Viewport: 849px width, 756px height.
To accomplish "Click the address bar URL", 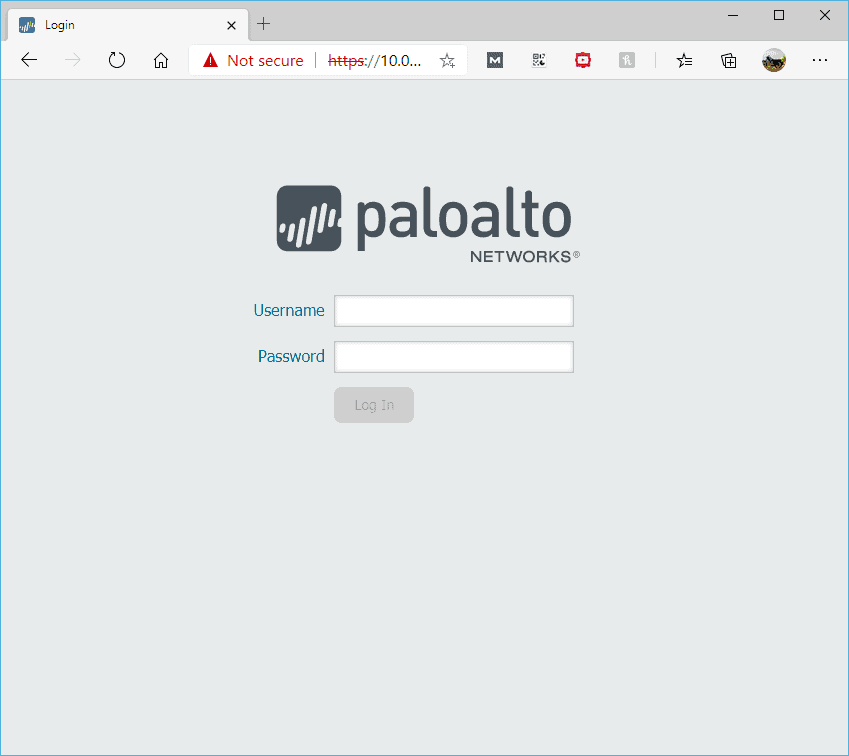I will click(375, 60).
